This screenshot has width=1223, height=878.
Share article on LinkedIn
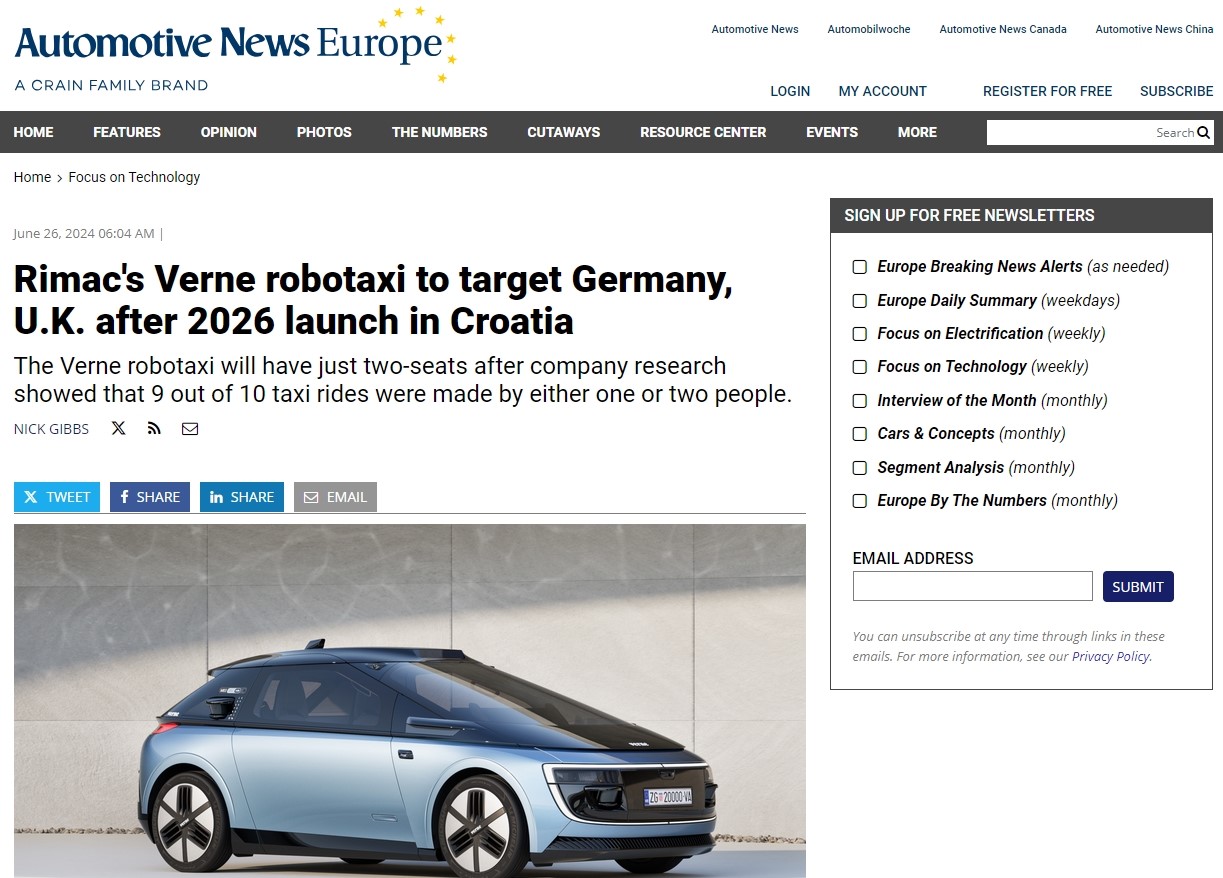(242, 497)
